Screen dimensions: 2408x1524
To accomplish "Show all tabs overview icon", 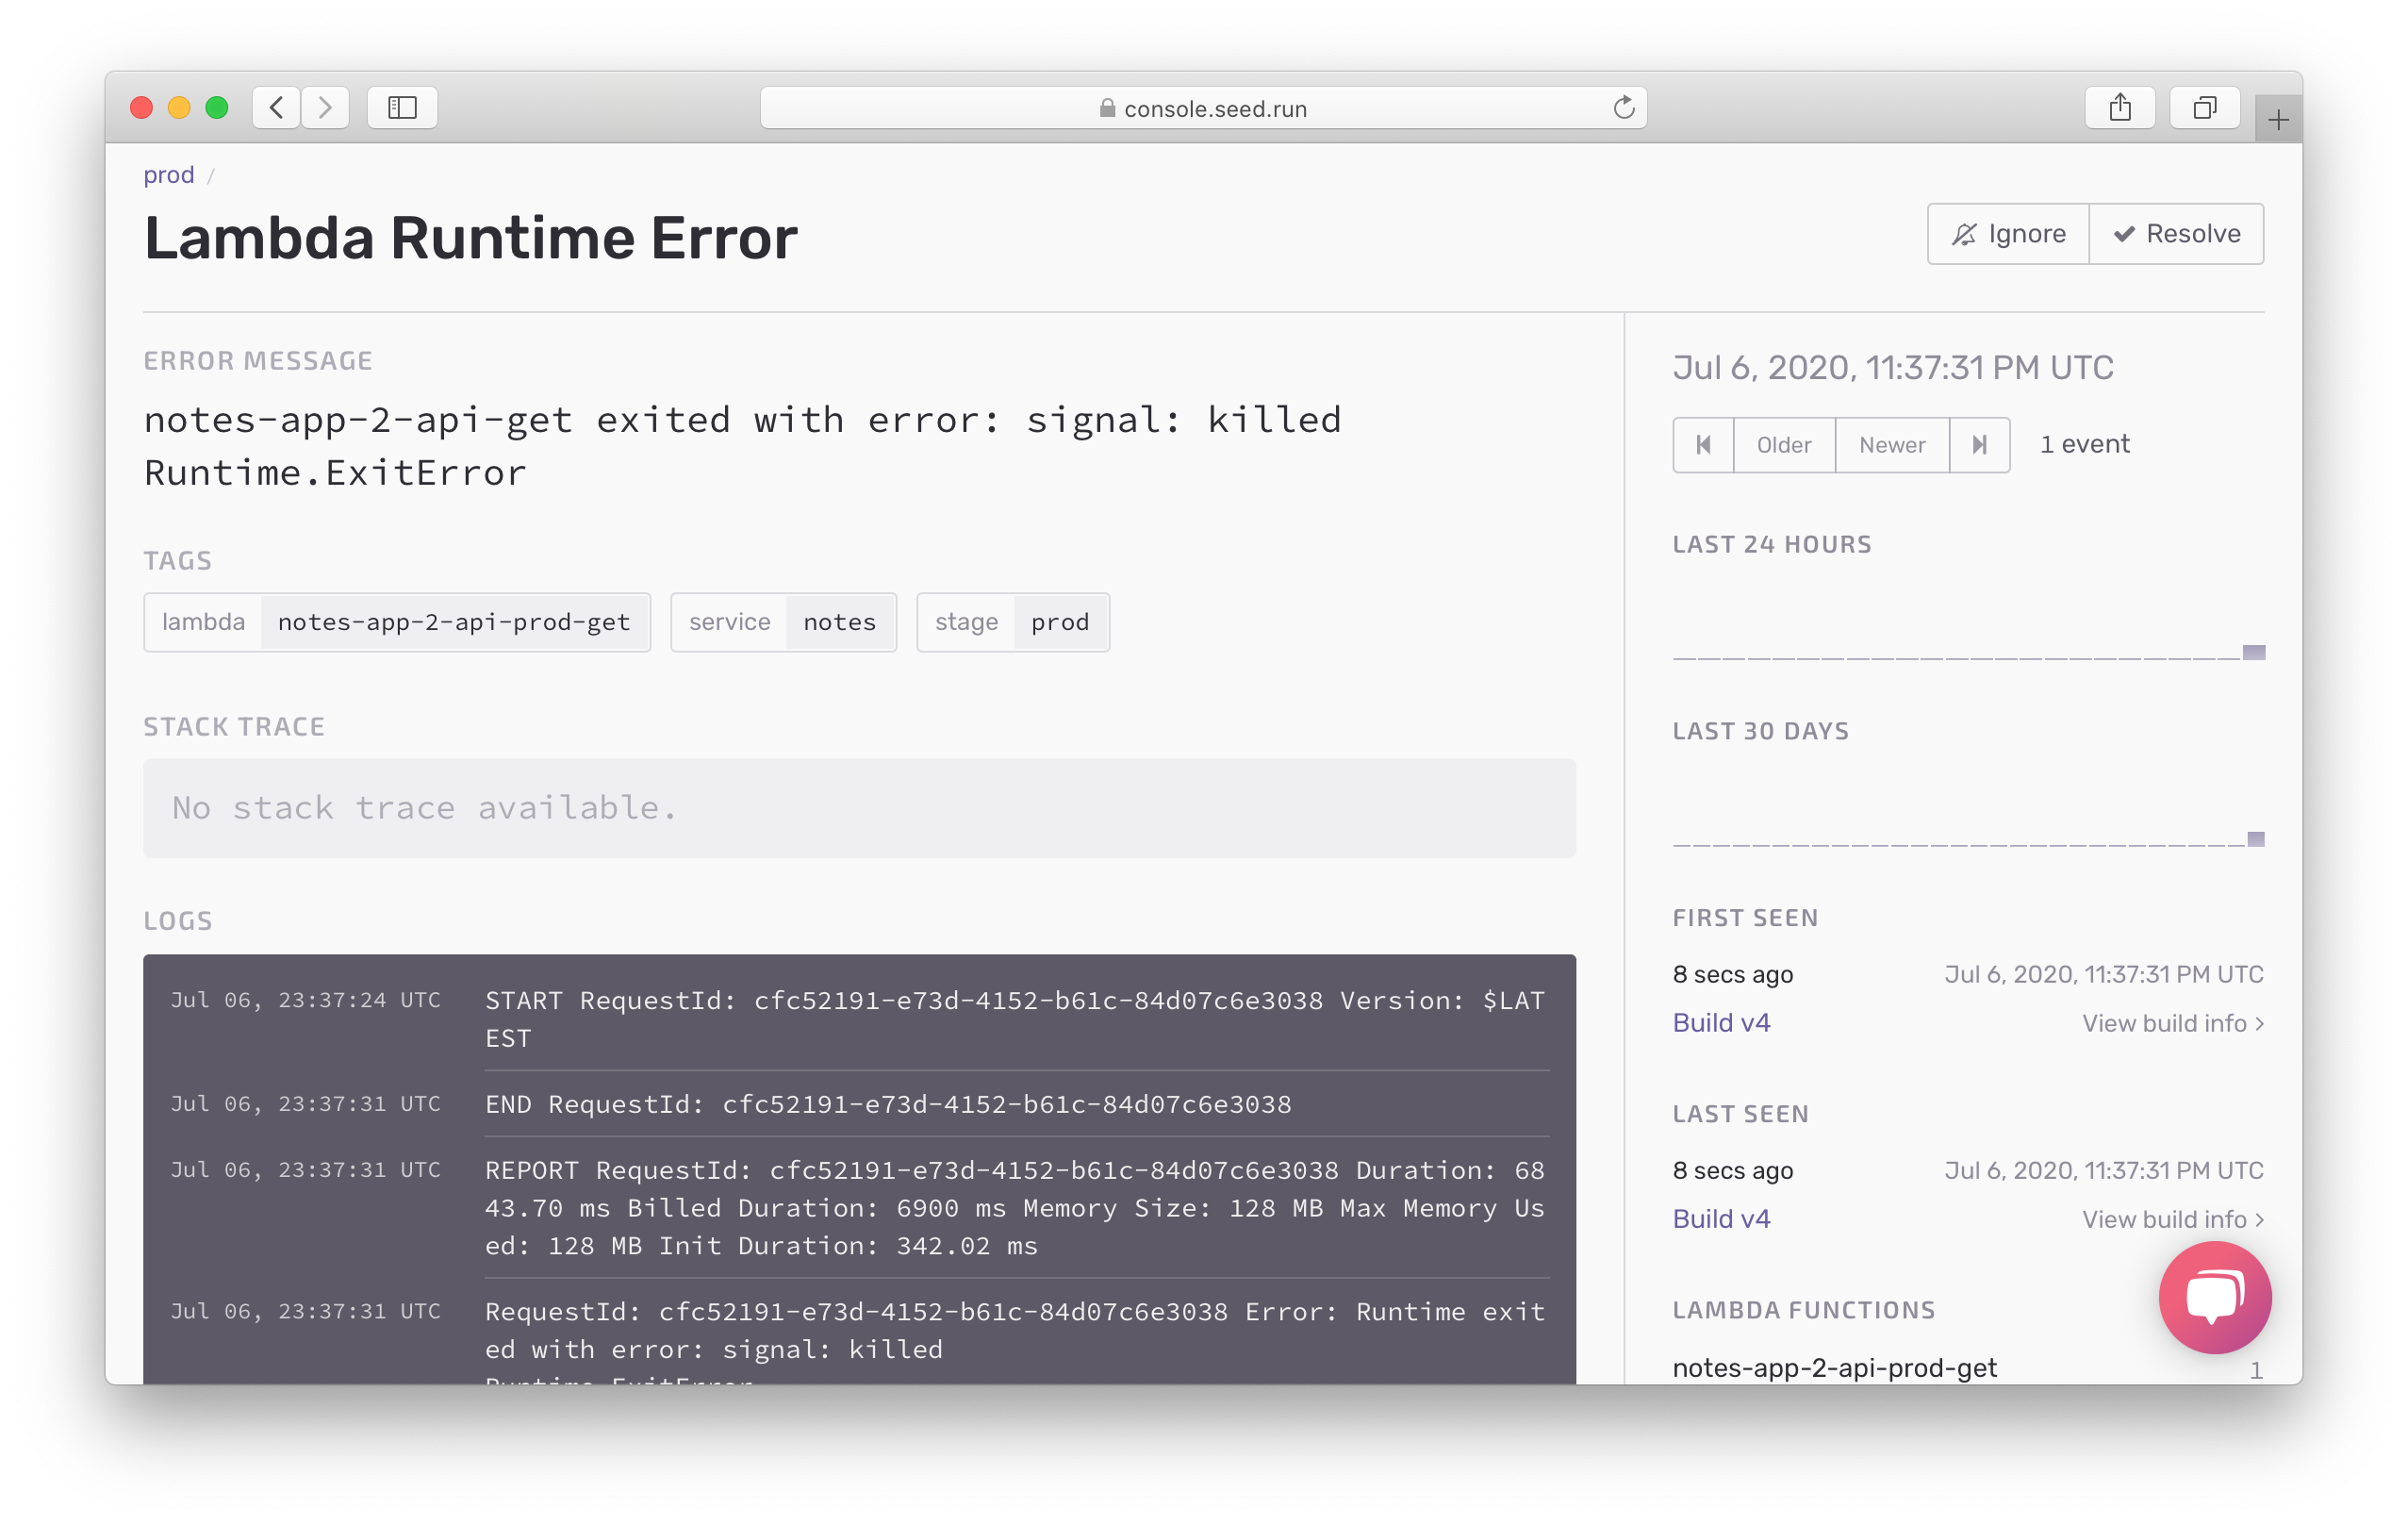I will coord(2204,108).
